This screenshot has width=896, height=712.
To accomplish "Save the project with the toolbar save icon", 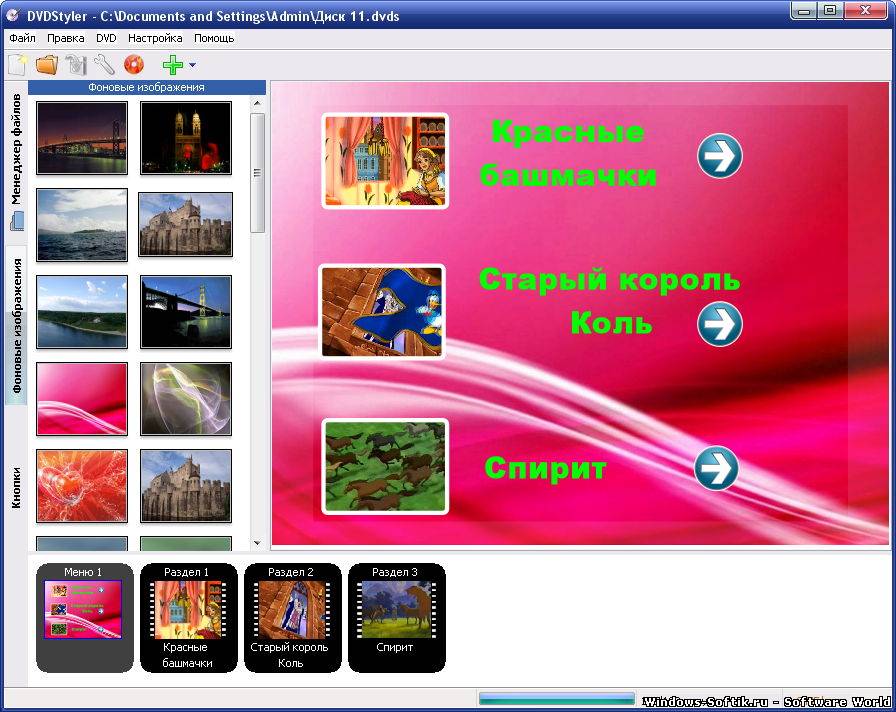I will click(75, 65).
